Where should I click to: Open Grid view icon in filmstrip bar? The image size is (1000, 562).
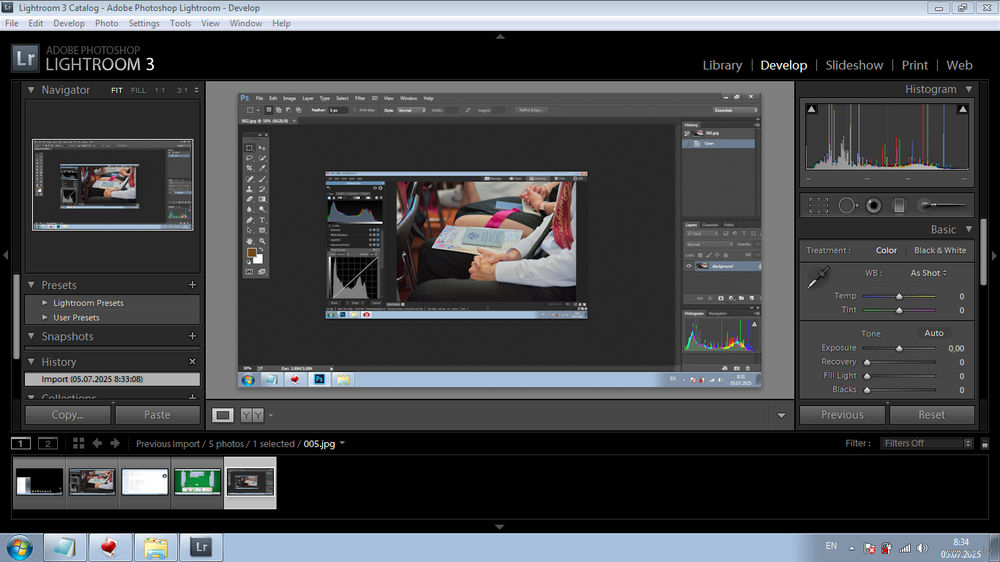click(78, 443)
